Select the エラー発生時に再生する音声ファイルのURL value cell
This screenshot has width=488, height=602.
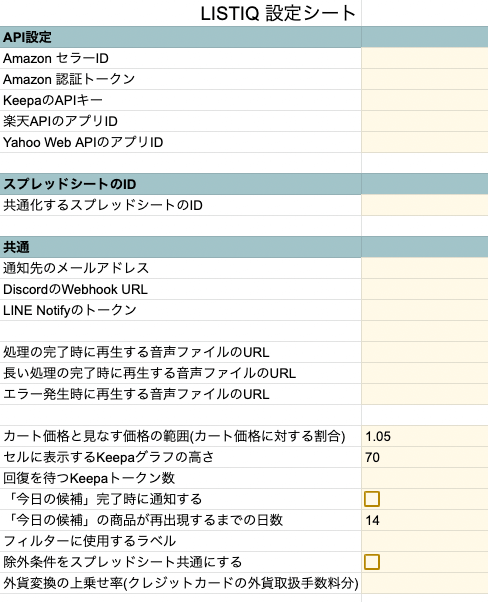[x=425, y=394]
